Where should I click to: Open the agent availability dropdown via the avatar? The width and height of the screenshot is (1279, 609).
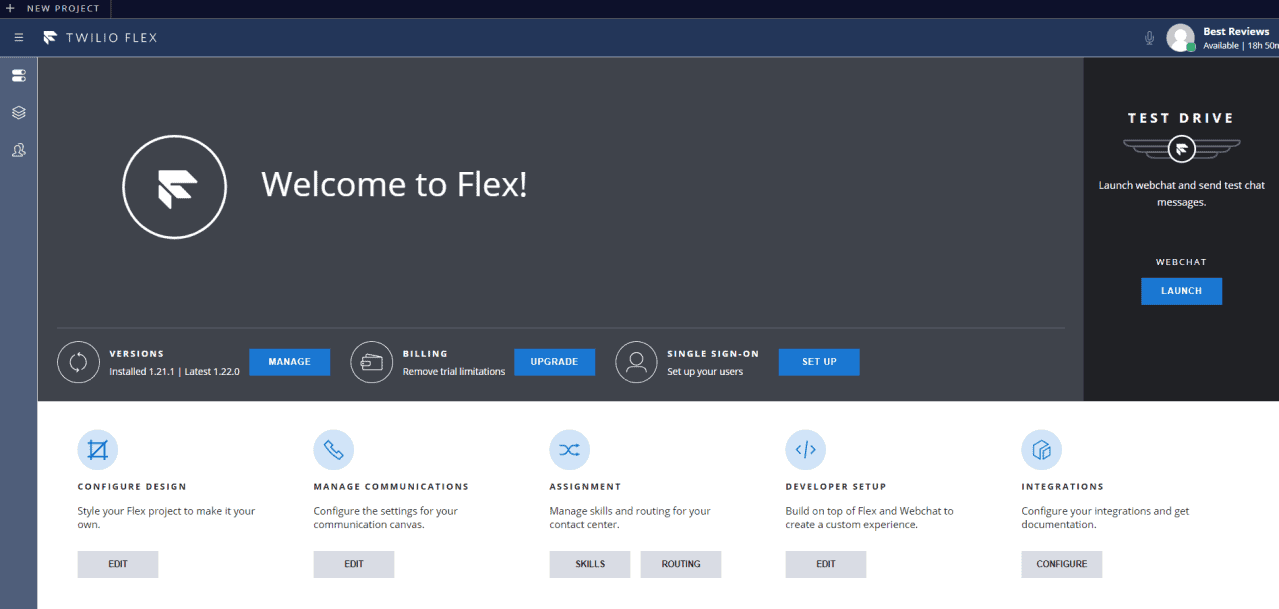[x=1180, y=37]
